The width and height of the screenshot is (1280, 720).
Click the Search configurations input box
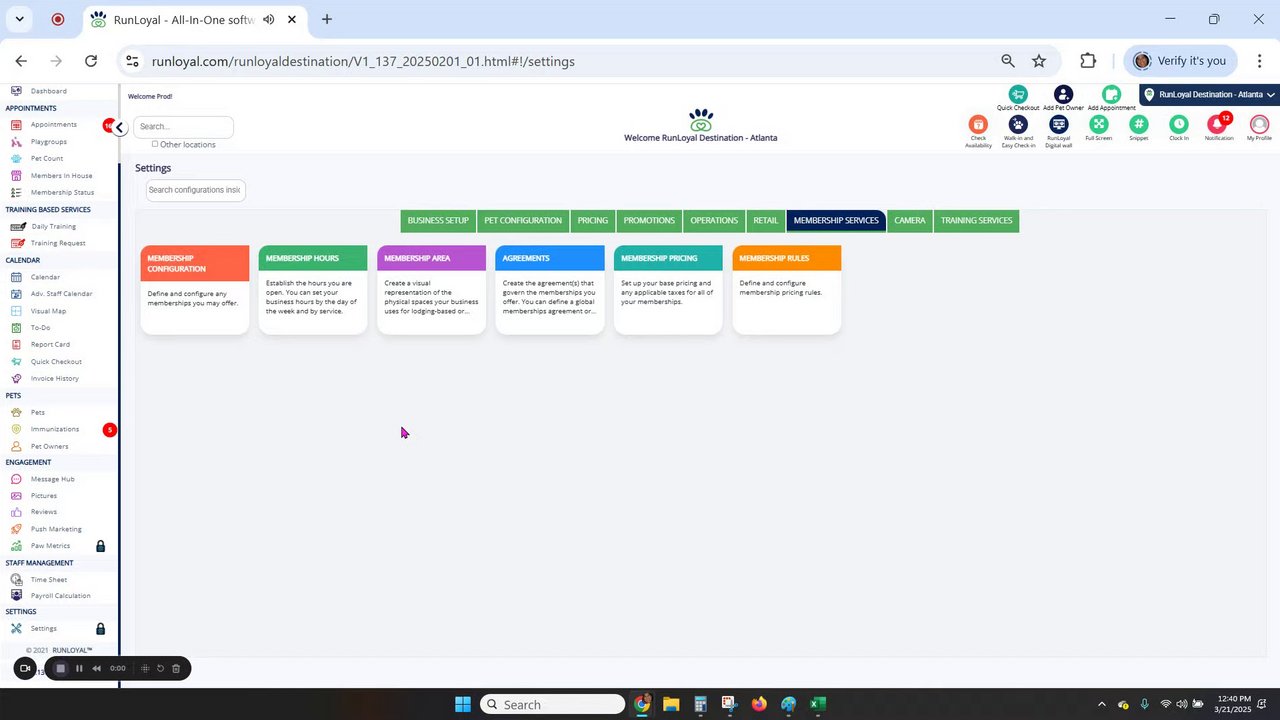[195, 190]
